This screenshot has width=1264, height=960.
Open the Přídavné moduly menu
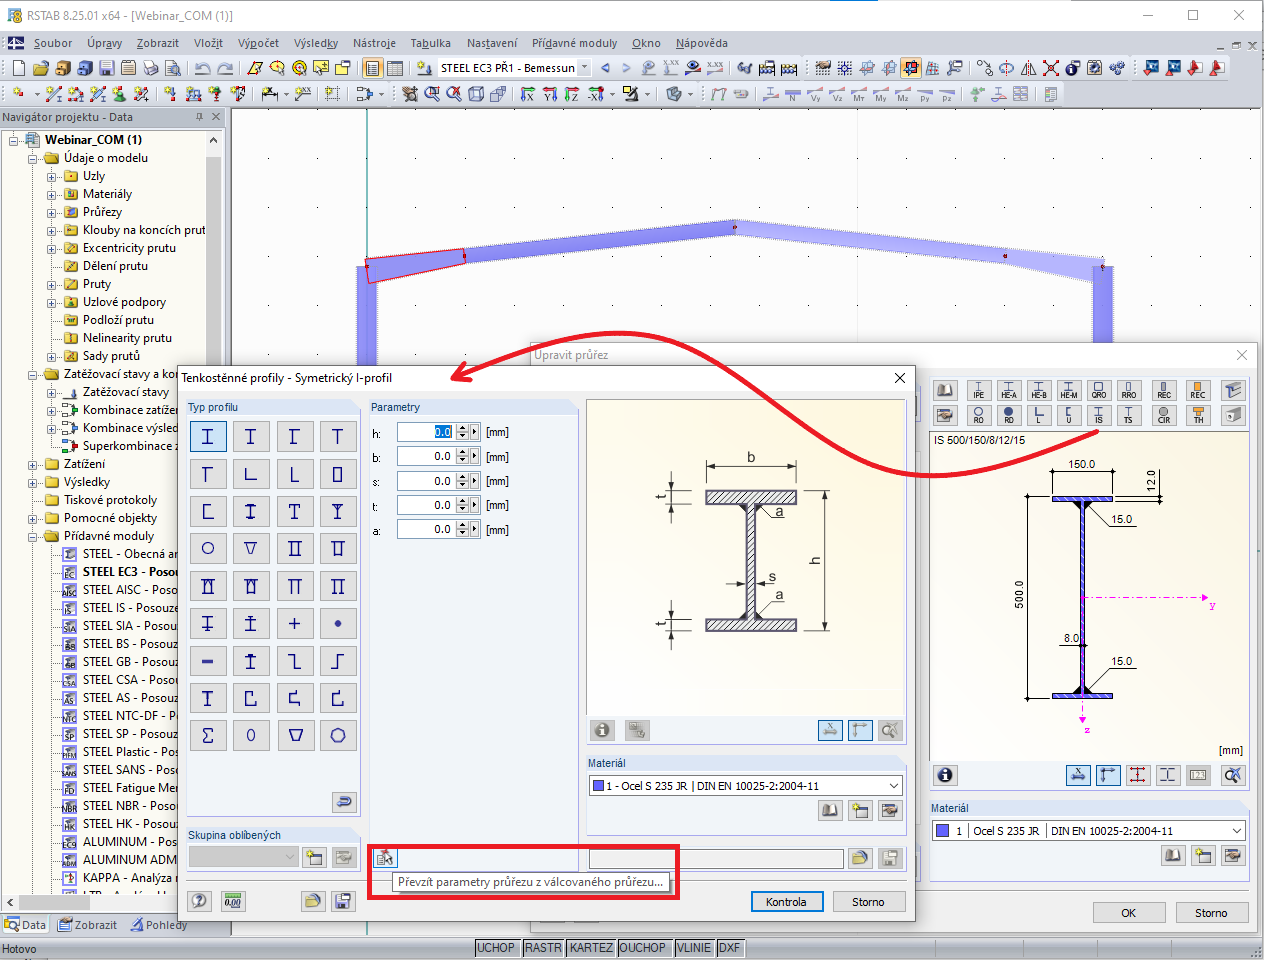tap(574, 43)
